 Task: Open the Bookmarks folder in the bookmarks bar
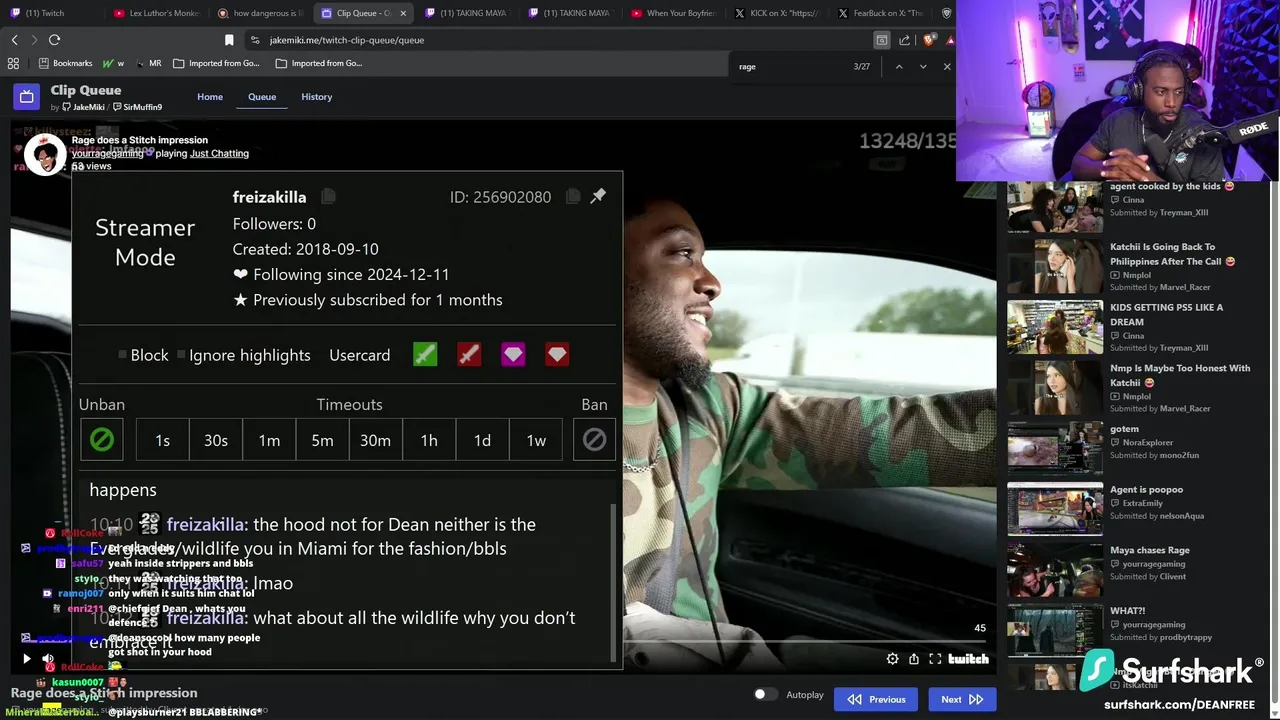pos(65,63)
